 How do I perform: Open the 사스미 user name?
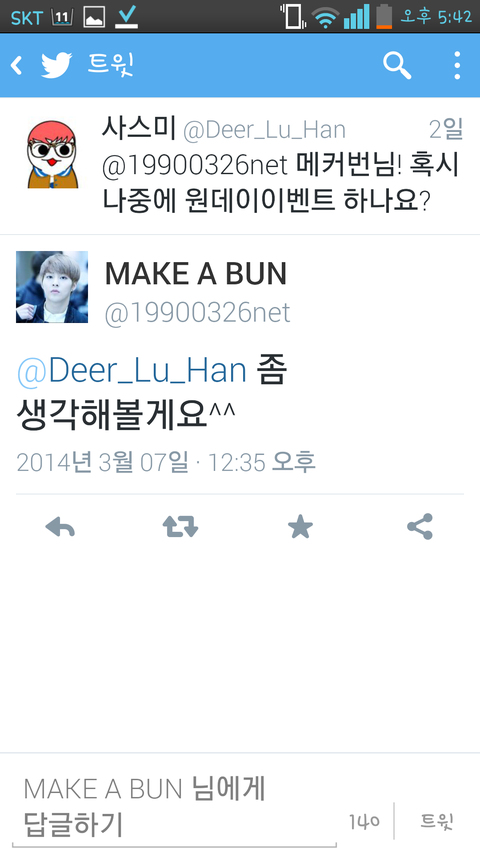click(x=139, y=128)
